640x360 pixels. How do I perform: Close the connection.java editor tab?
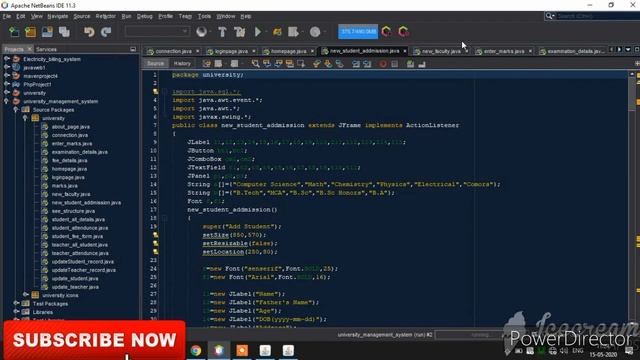click(198, 51)
